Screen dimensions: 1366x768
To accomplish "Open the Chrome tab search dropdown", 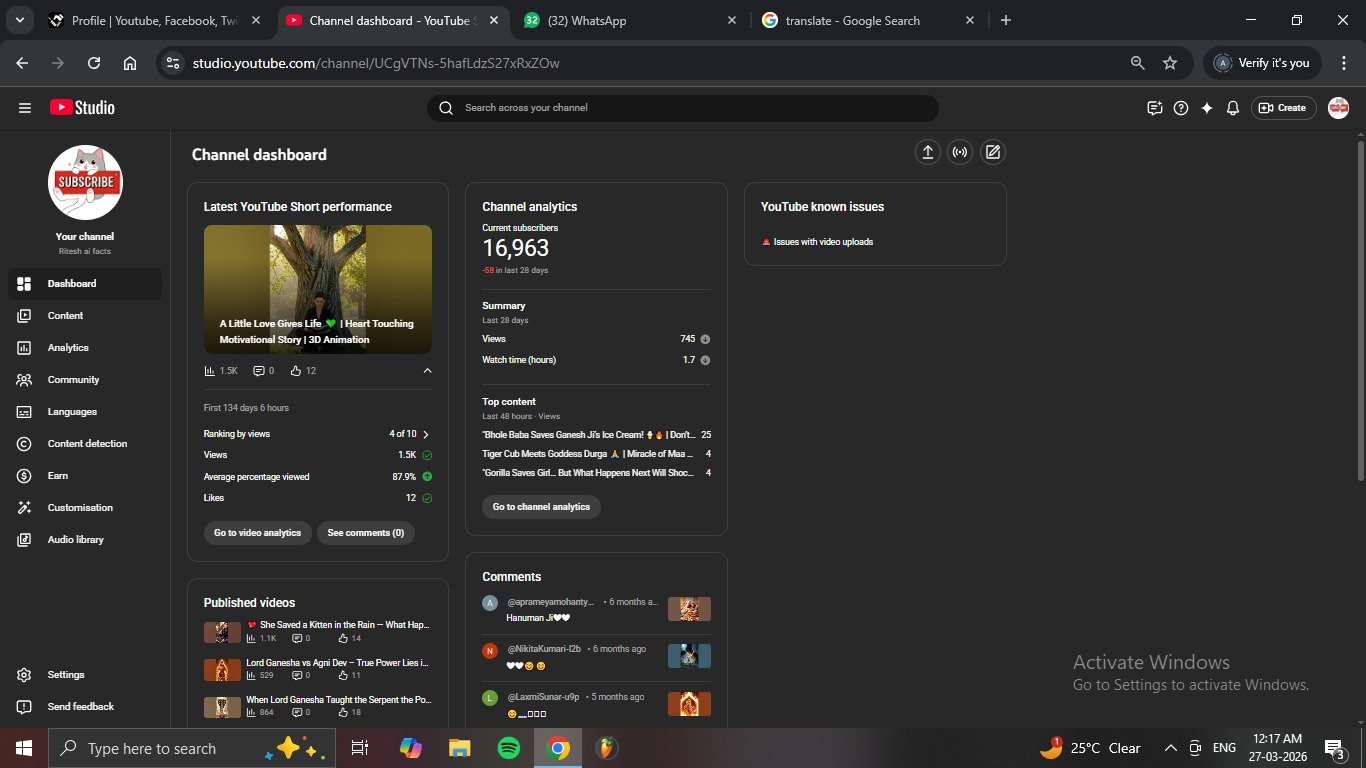I will [x=19, y=20].
